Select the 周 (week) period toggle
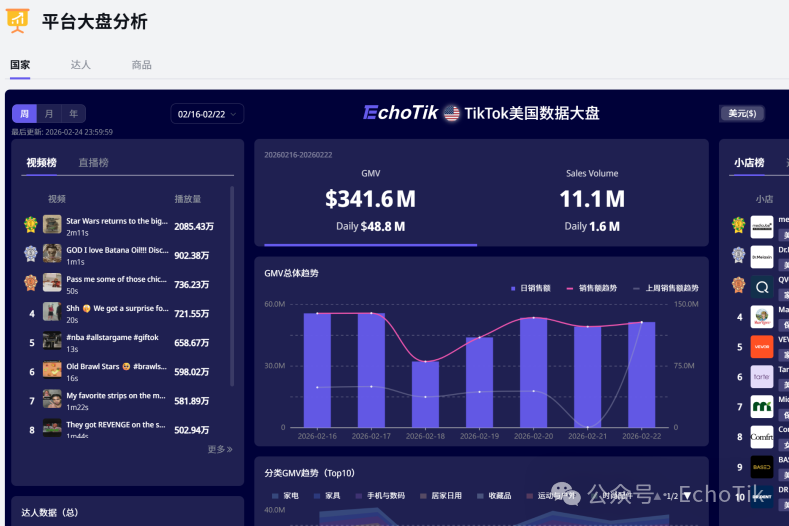 25,114
